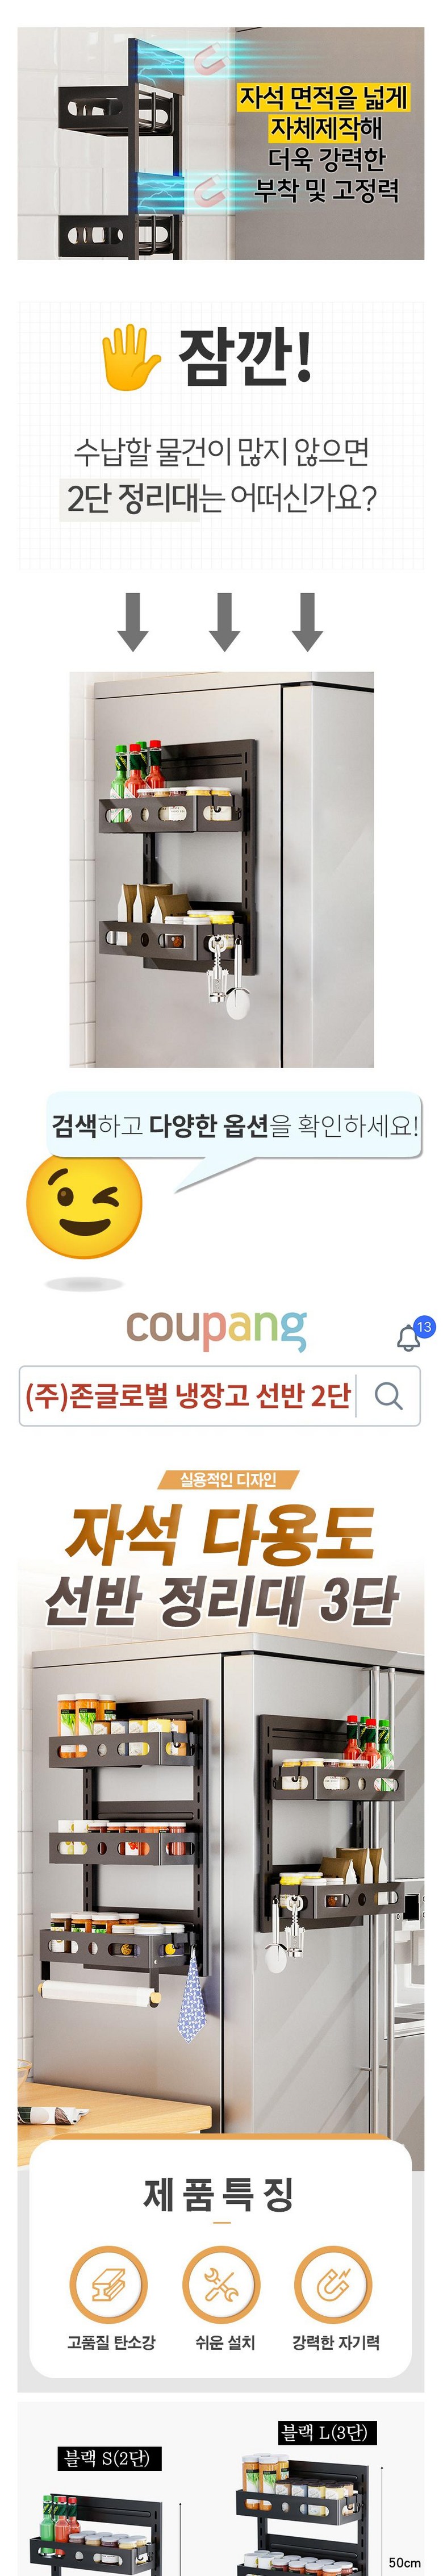Click the 자석 다용도 headline
The width and height of the screenshot is (443, 2576).
[x=220, y=1533]
